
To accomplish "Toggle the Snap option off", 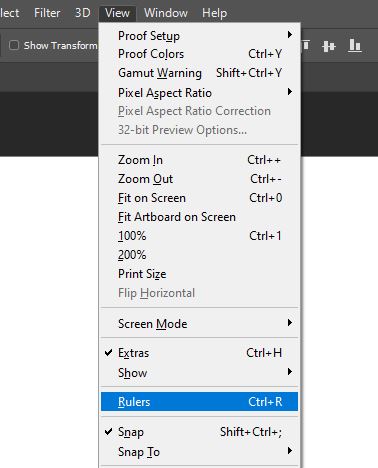I will click(199, 432).
